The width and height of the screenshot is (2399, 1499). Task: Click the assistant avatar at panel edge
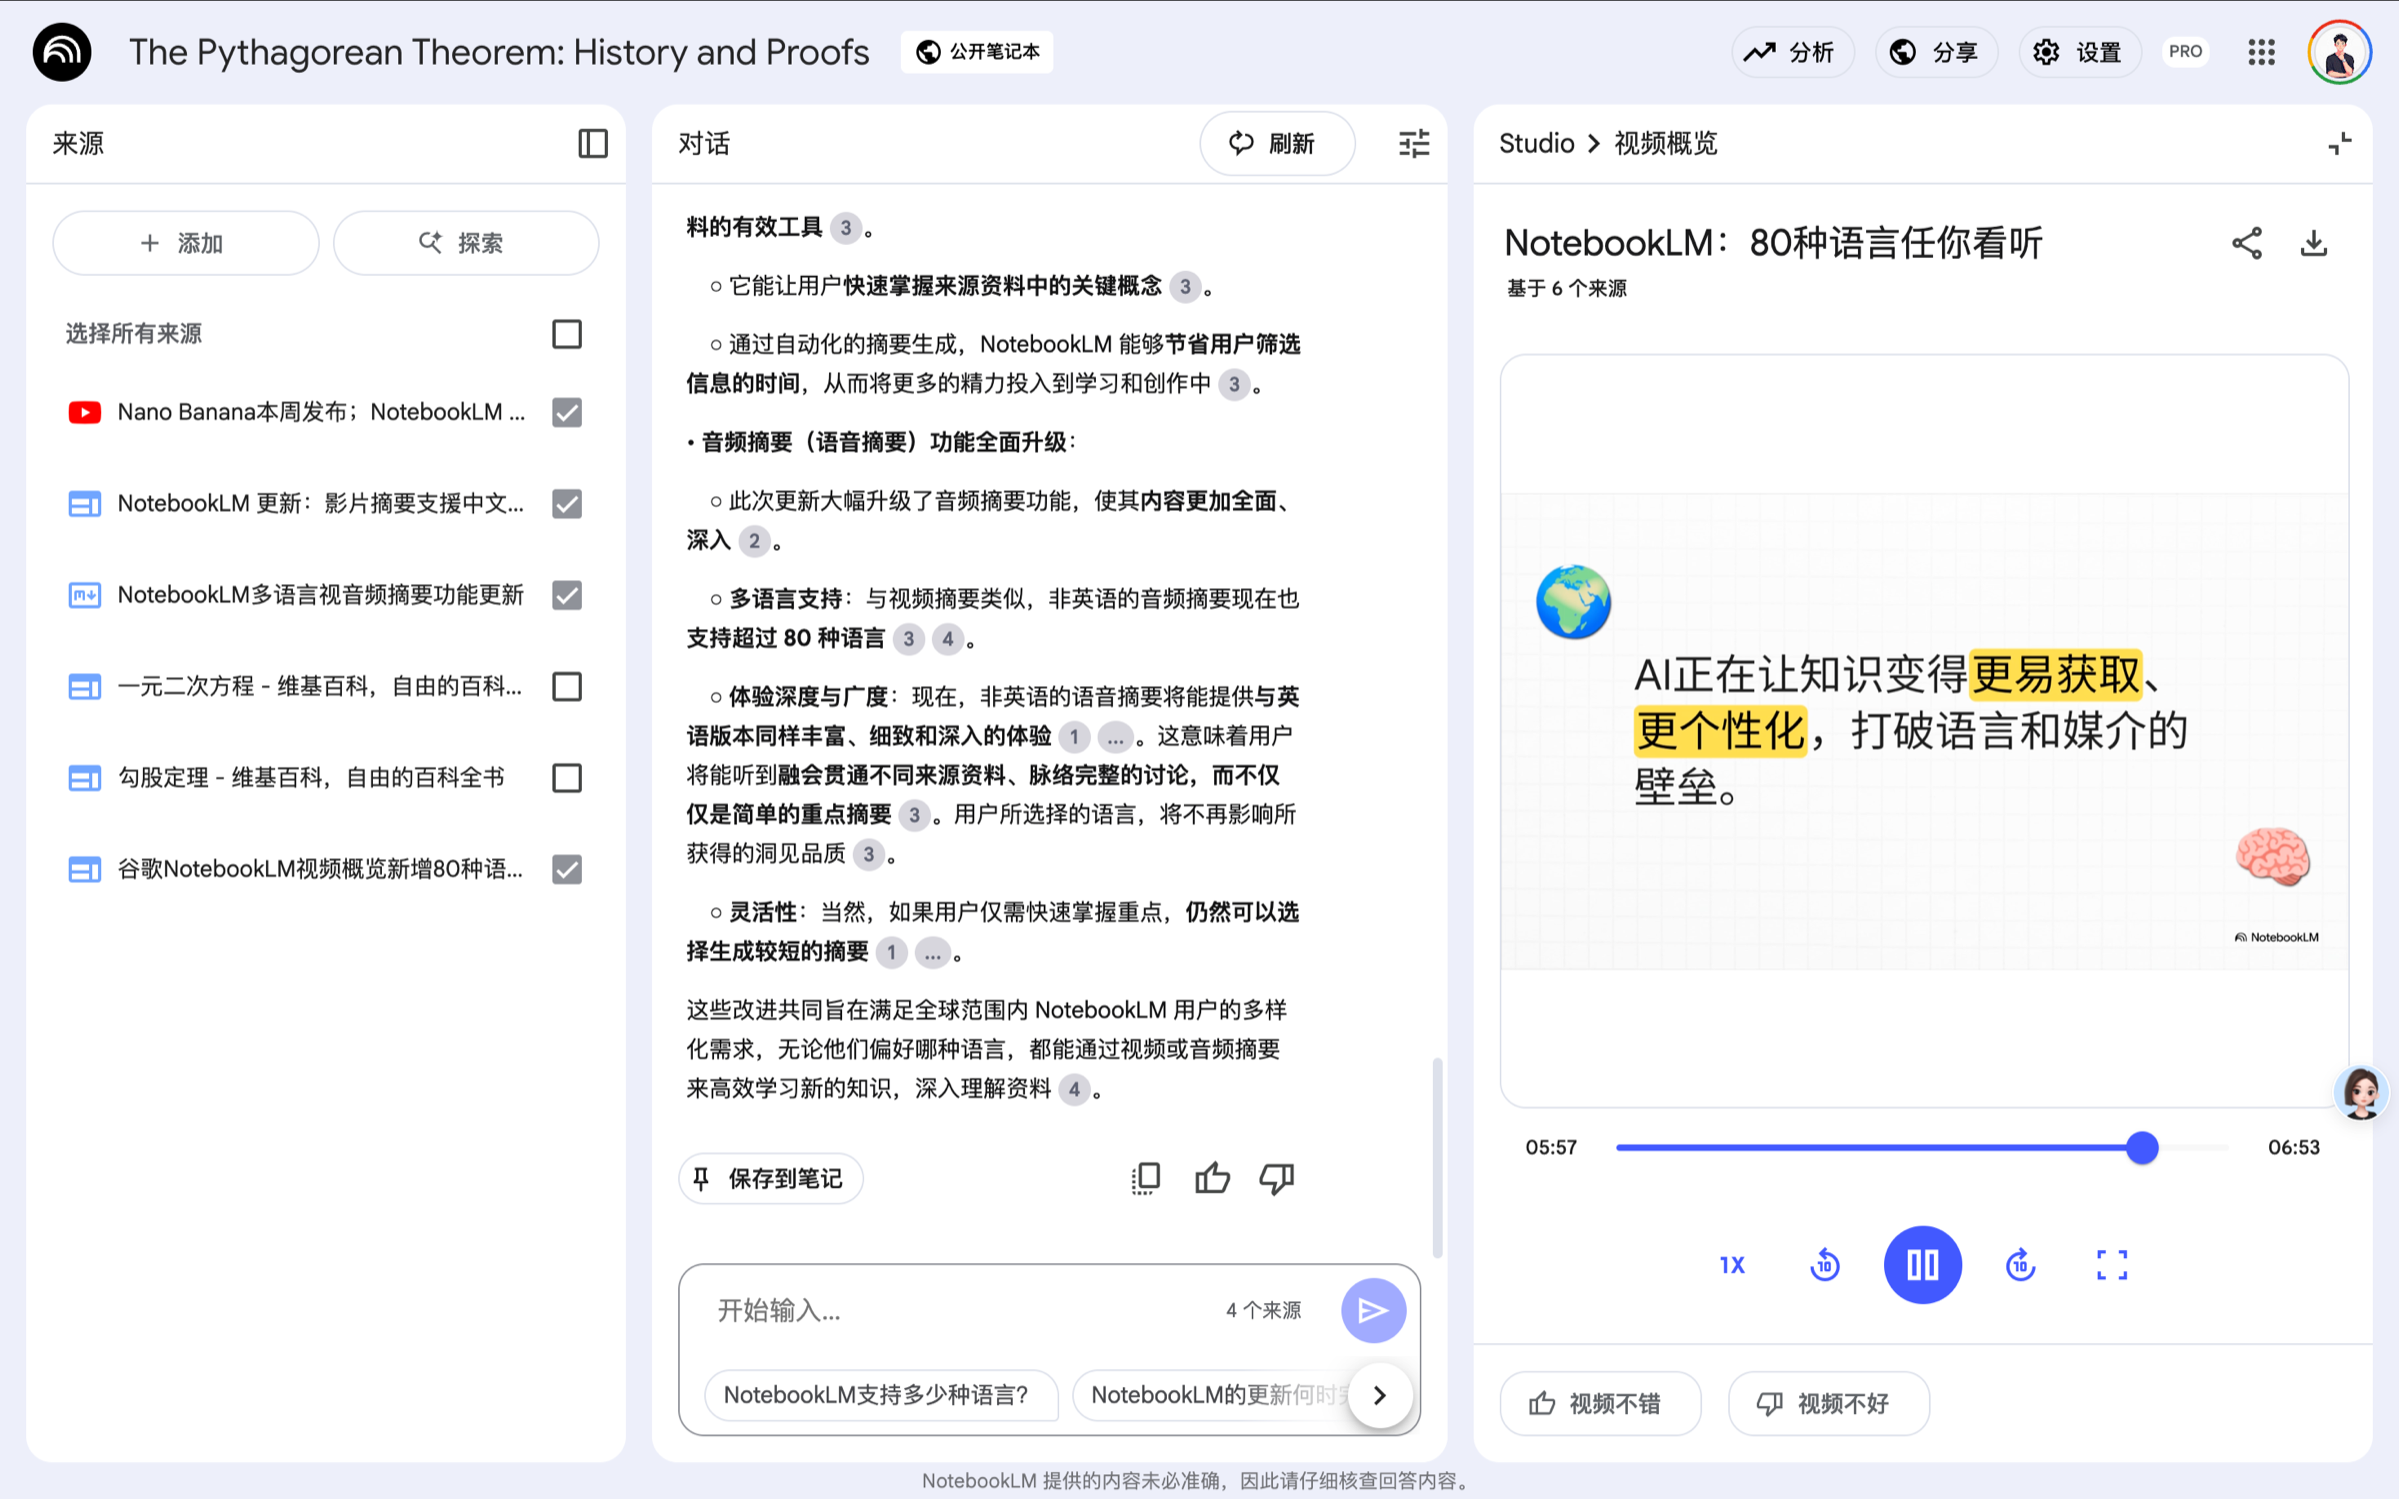pyautogui.click(x=2362, y=1092)
